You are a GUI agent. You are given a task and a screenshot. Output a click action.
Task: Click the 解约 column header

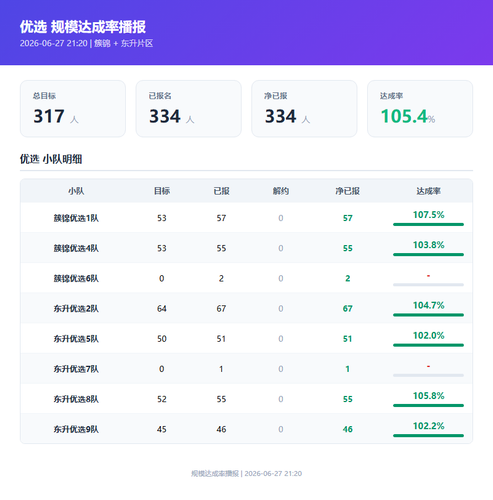pyautogui.click(x=281, y=191)
